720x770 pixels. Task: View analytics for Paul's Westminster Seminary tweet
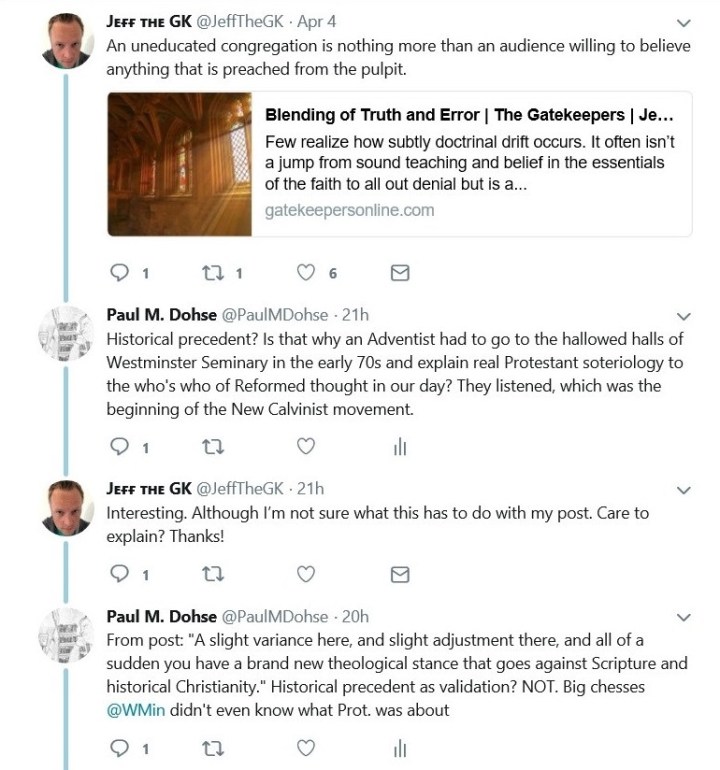tap(398, 446)
